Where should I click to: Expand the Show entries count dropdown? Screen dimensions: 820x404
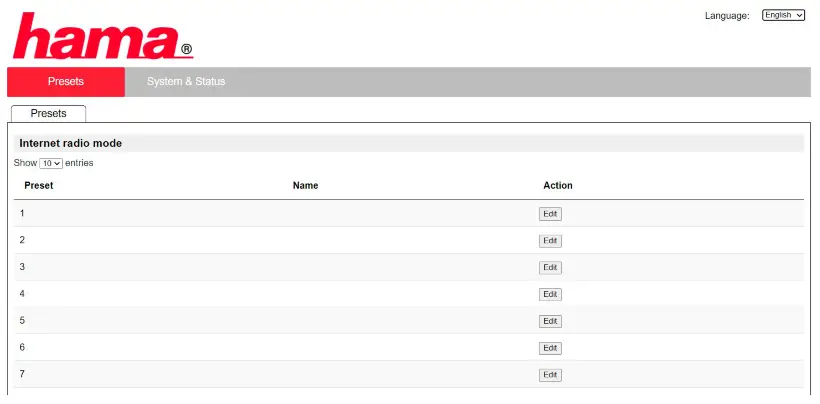51,163
